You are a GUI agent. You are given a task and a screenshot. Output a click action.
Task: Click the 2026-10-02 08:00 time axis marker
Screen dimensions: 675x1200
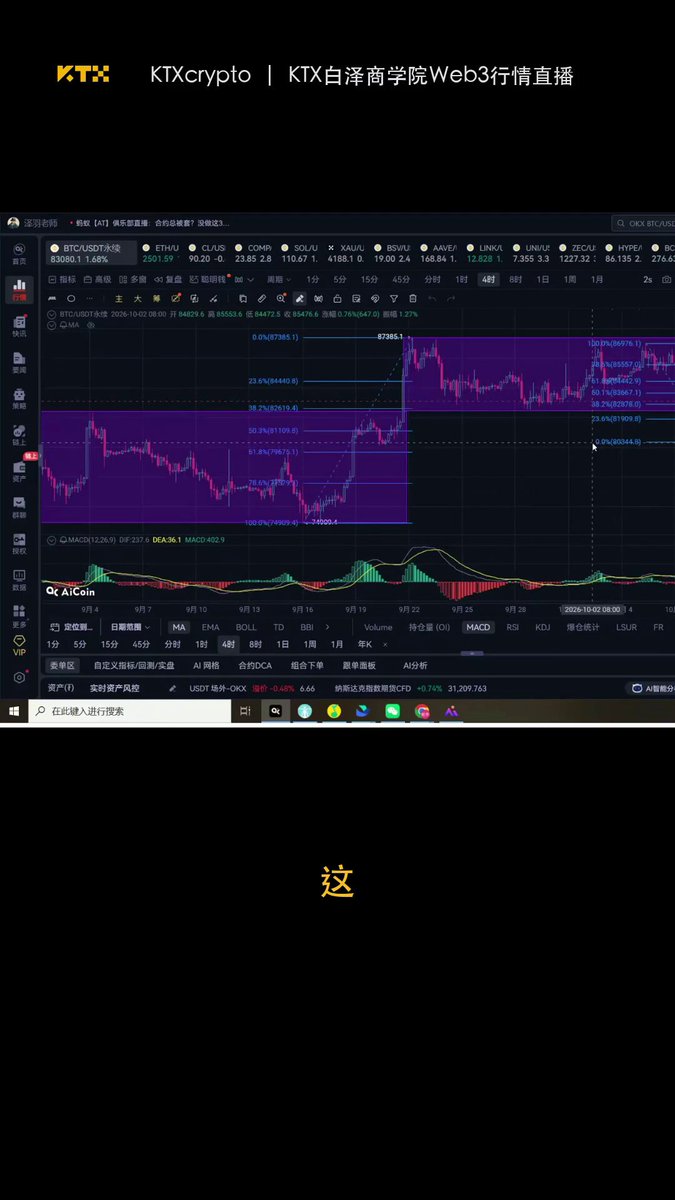click(x=593, y=609)
